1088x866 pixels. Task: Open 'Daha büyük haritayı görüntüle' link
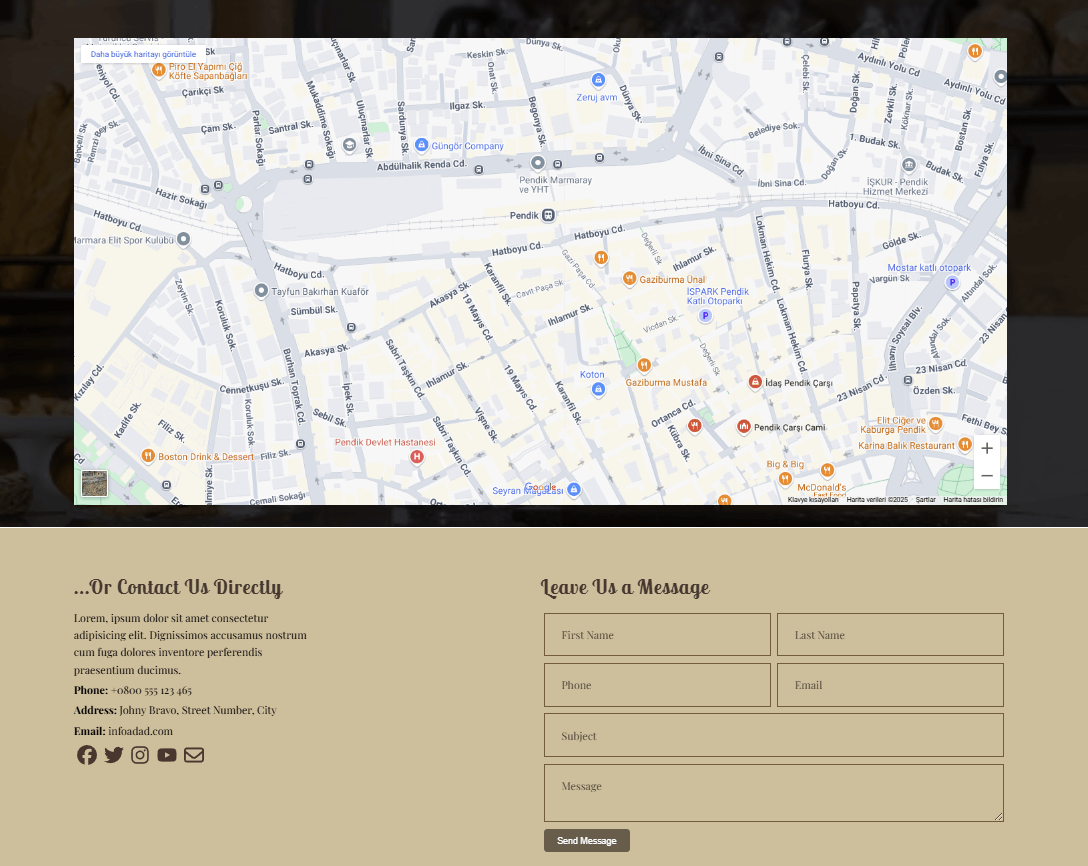click(143, 54)
